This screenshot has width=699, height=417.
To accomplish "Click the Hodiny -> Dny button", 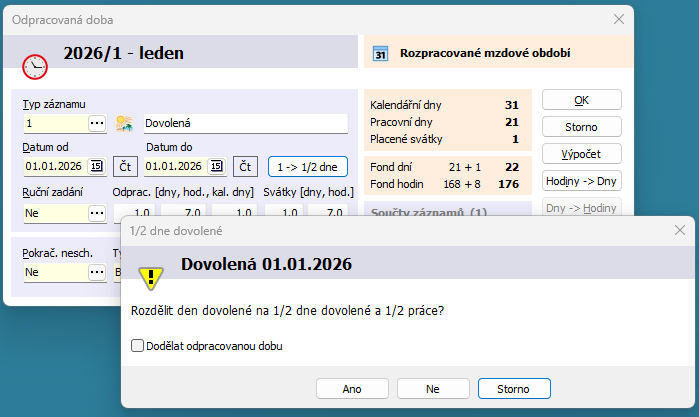I will click(x=581, y=182).
